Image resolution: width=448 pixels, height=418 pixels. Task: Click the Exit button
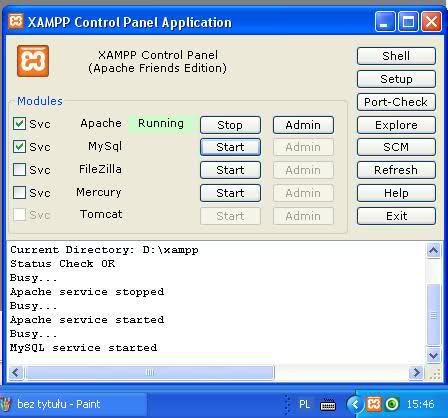coord(396,216)
